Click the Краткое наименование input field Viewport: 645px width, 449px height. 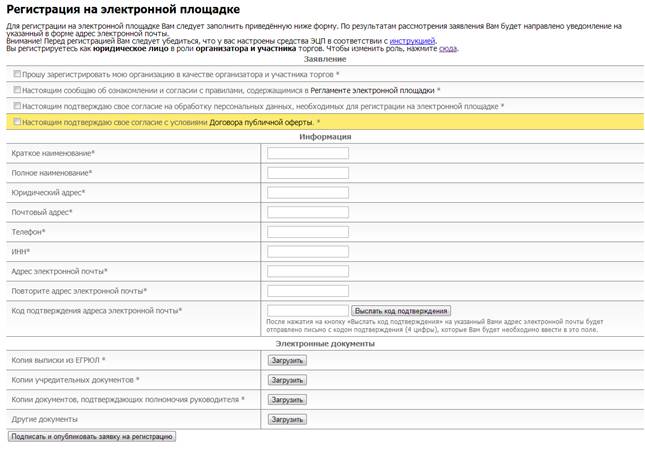point(308,153)
